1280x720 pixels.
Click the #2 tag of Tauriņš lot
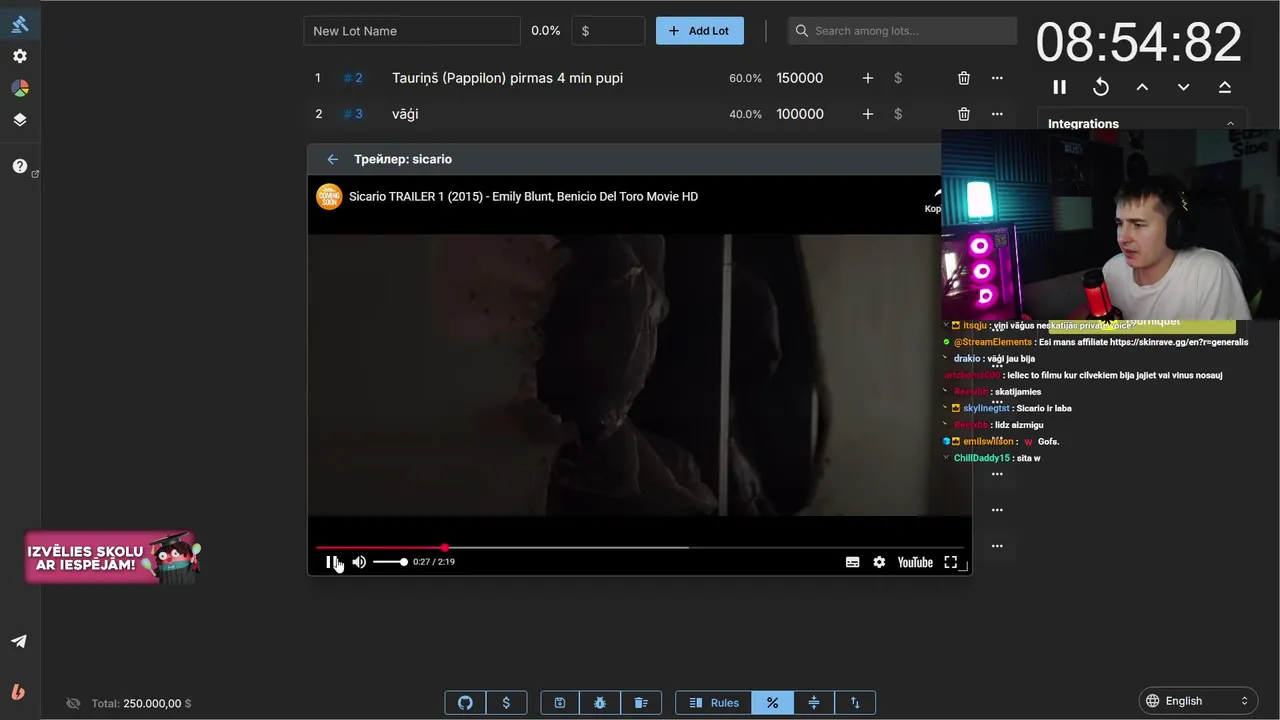353,78
